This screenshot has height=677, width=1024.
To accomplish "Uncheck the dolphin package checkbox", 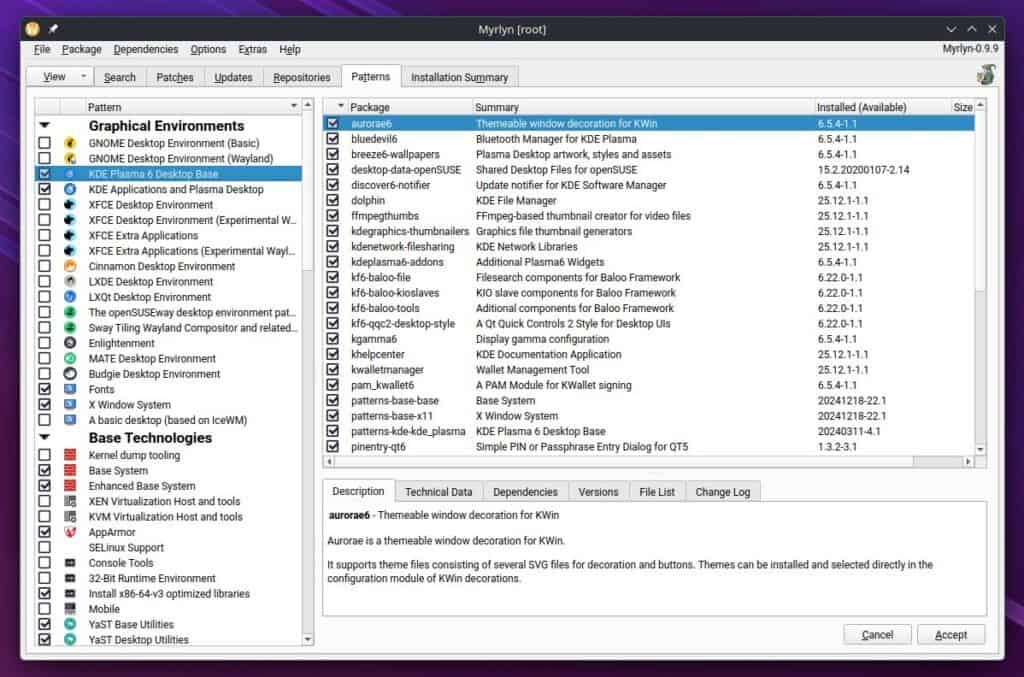I will pos(333,200).
